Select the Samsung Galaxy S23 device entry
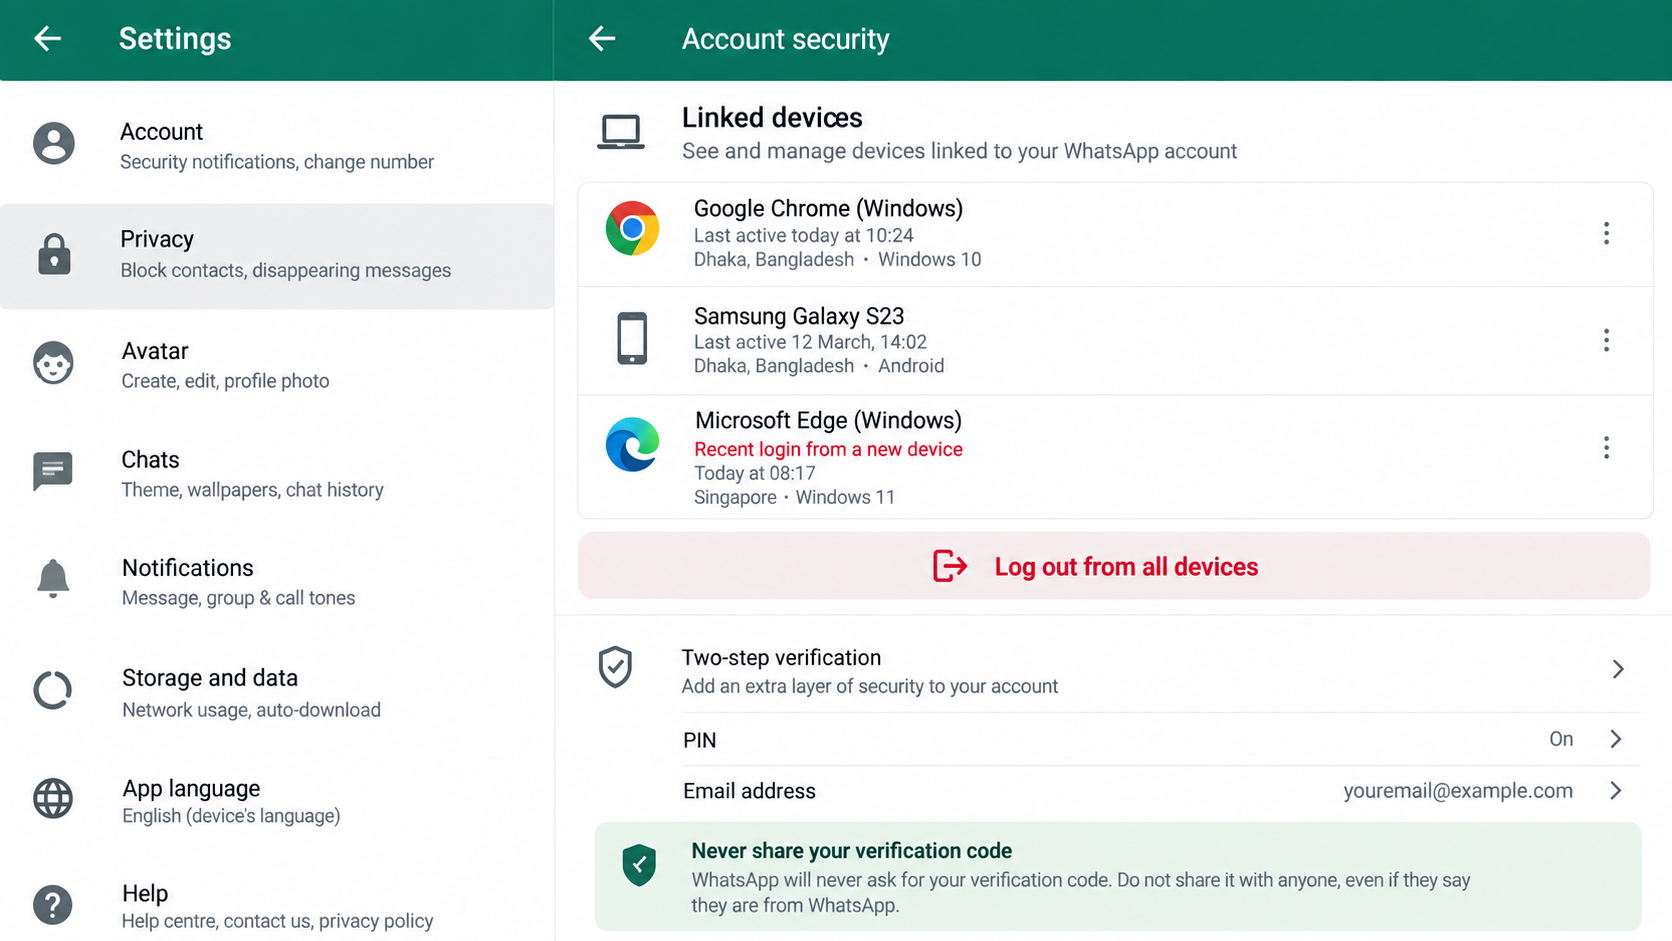The height and width of the screenshot is (941, 1672). [1115, 340]
